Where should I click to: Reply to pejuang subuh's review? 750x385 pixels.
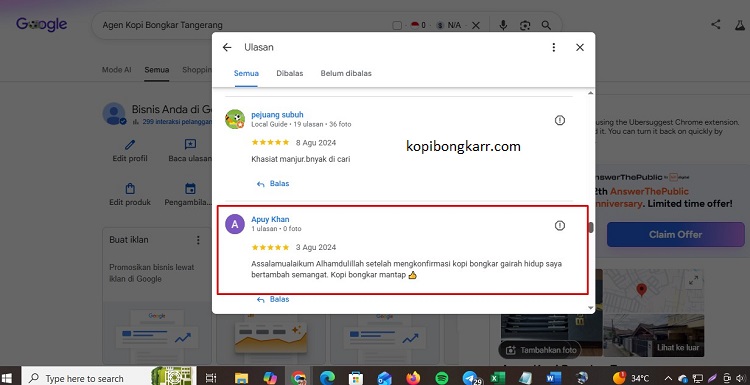point(273,184)
